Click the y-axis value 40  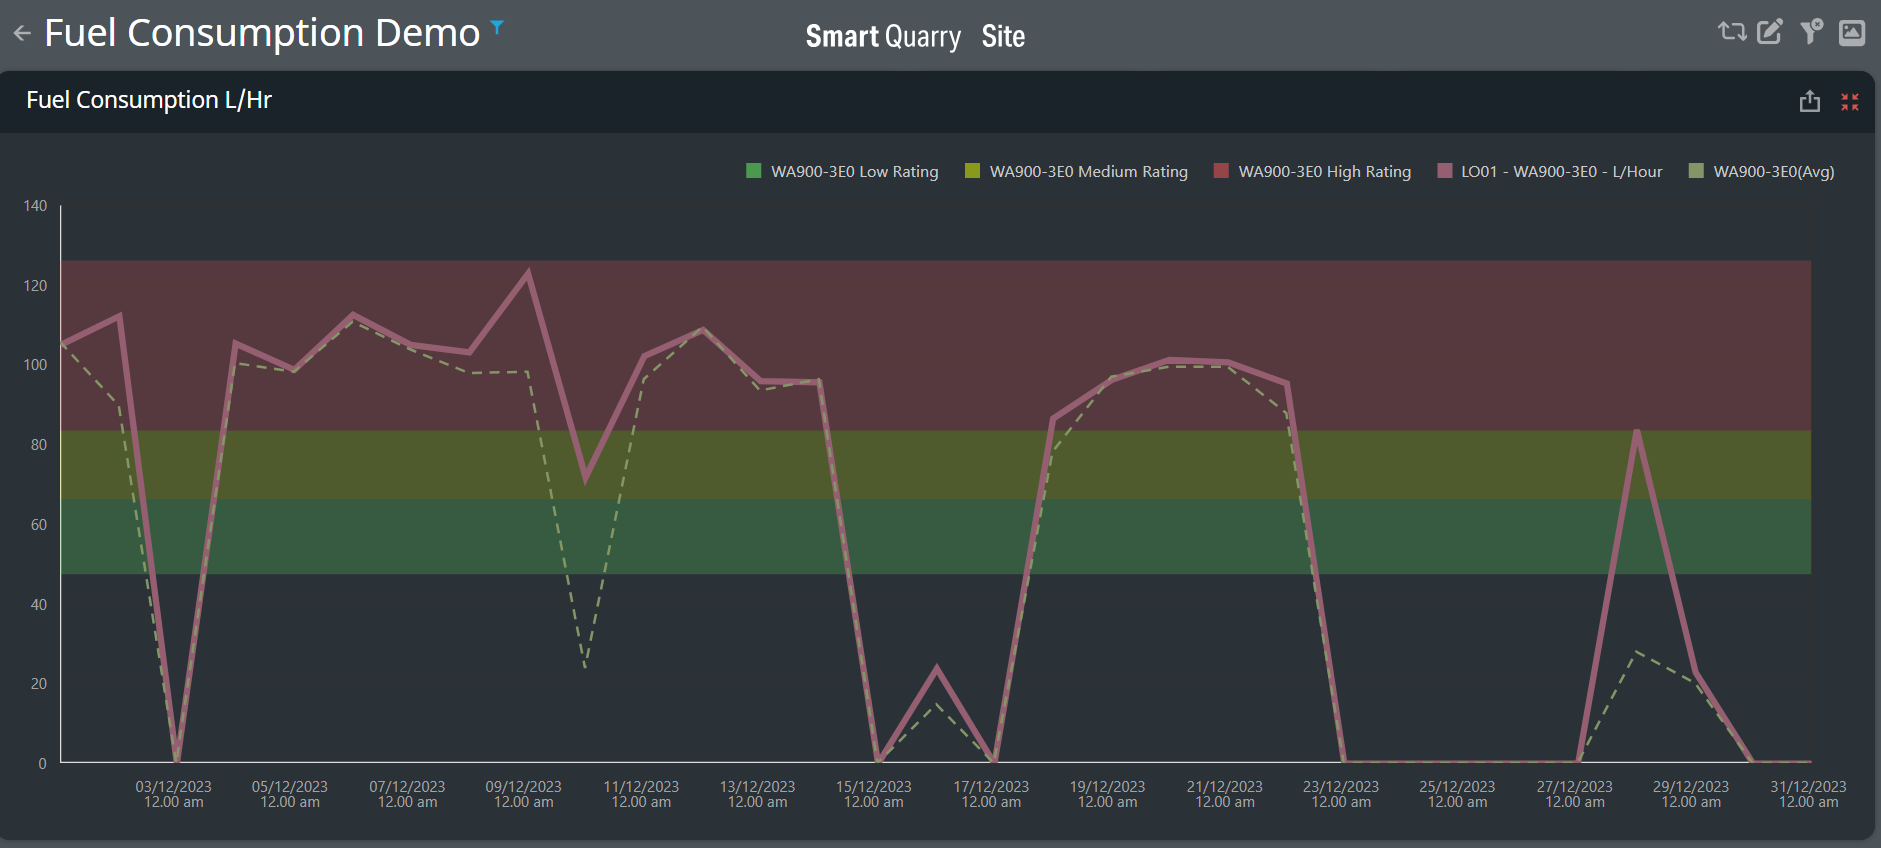click(39, 605)
